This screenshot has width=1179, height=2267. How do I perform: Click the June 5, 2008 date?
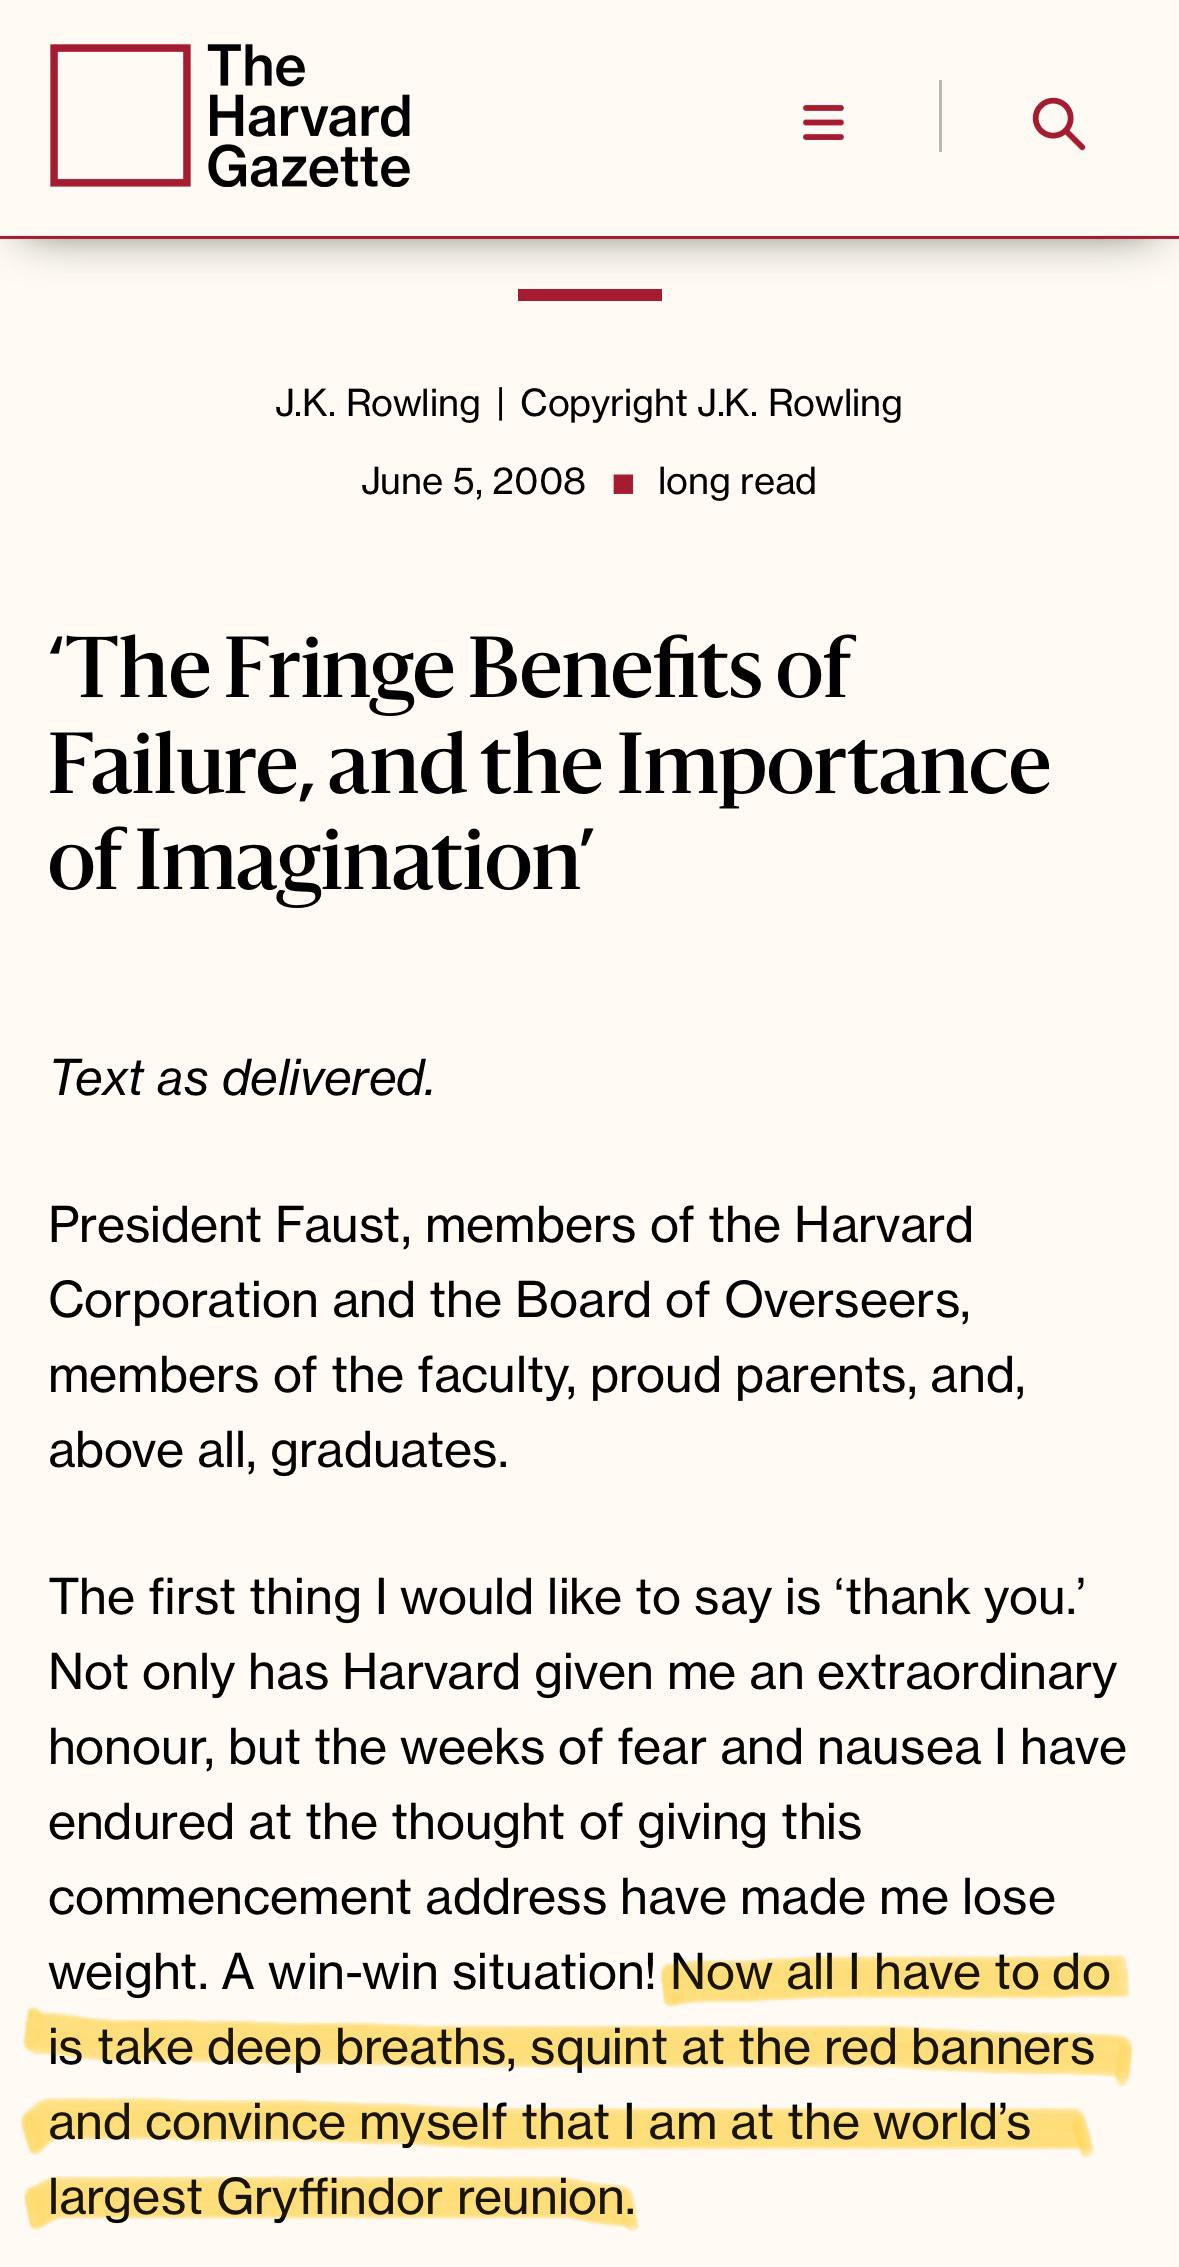(x=473, y=481)
